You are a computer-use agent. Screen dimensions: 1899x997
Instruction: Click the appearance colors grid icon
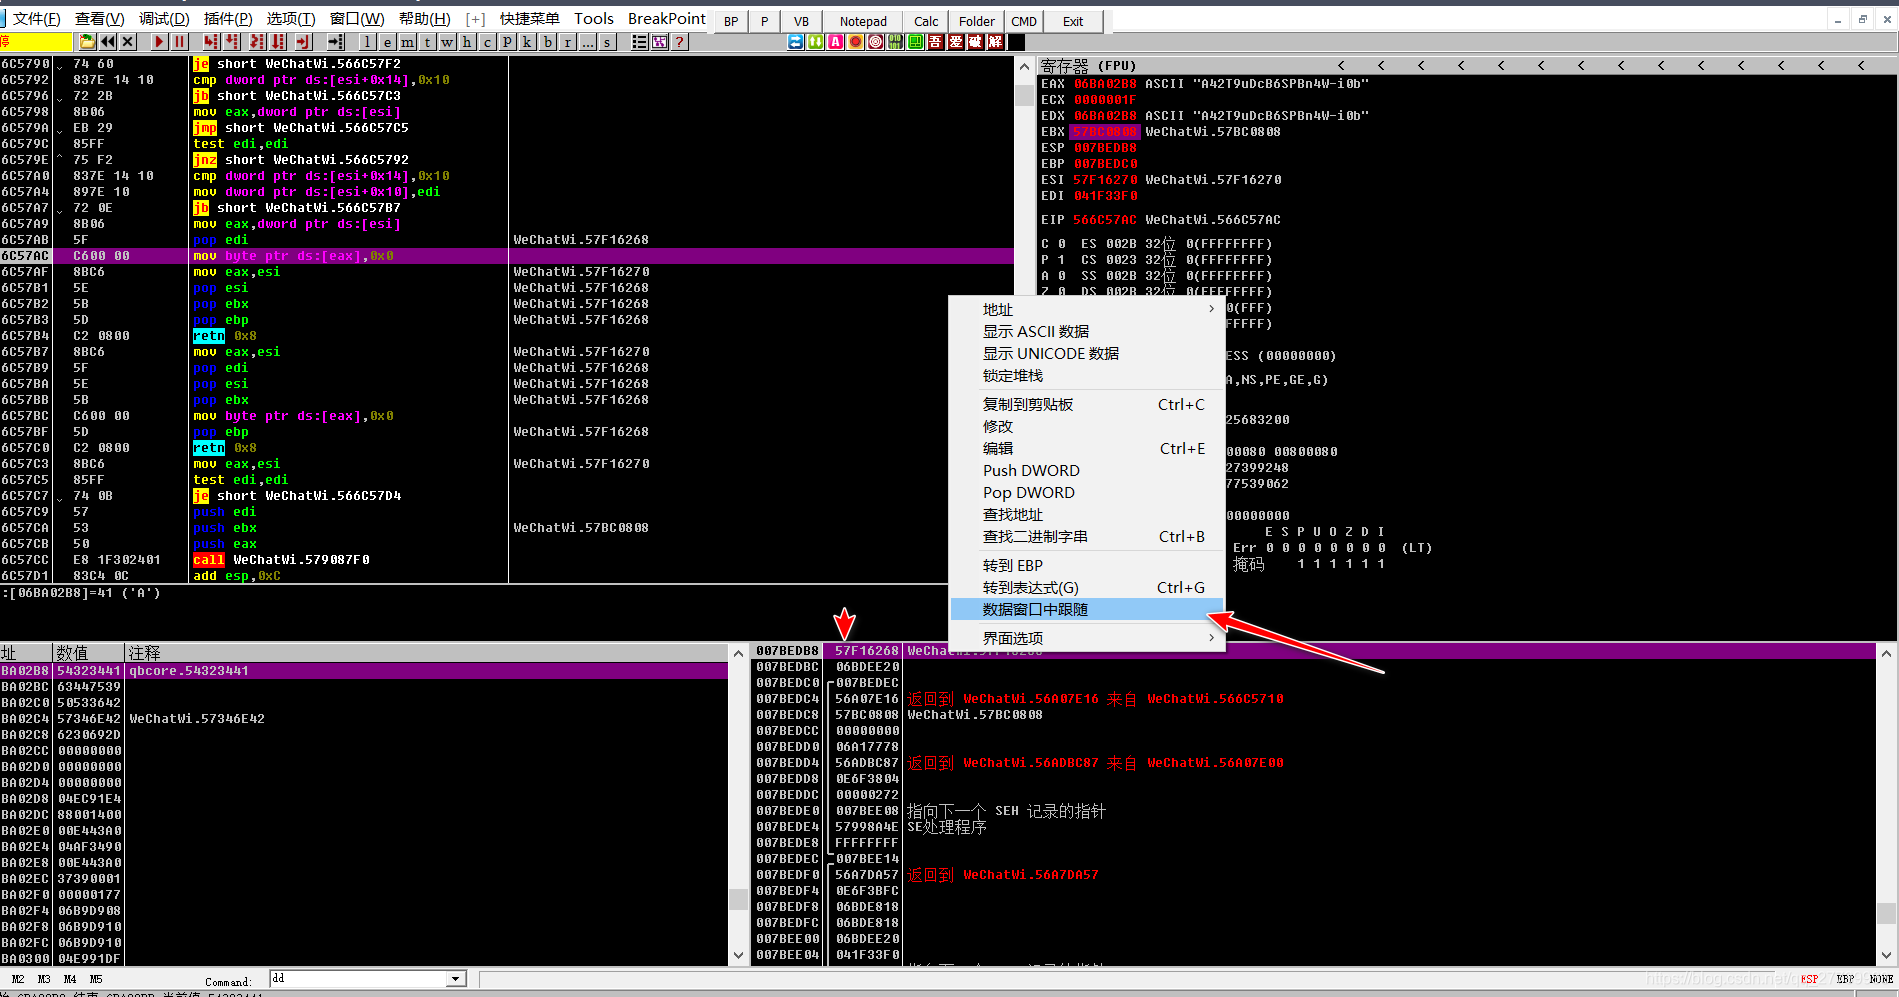click(660, 42)
